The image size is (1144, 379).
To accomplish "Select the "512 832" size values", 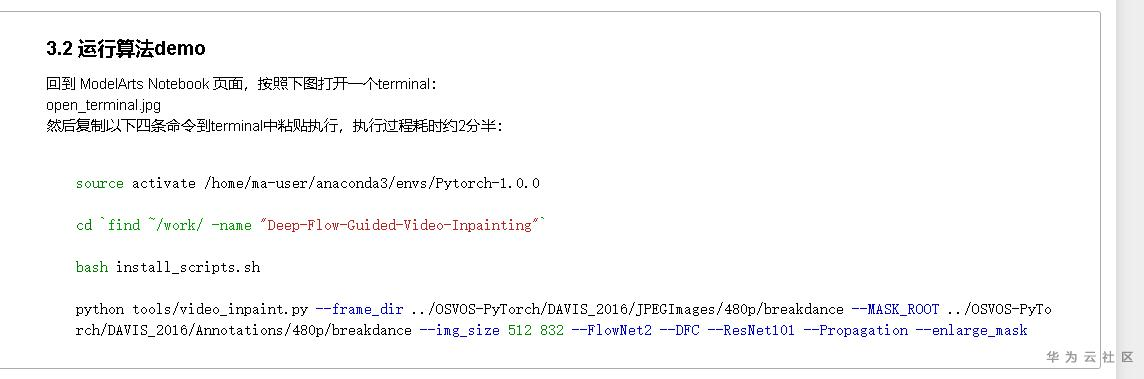I will click(x=536, y=330).
